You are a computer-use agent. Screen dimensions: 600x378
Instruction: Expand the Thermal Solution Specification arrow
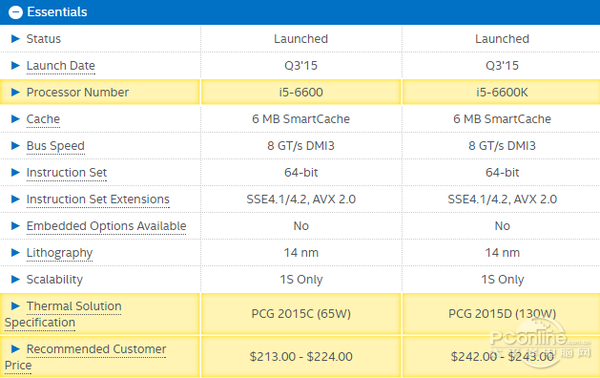15,306
